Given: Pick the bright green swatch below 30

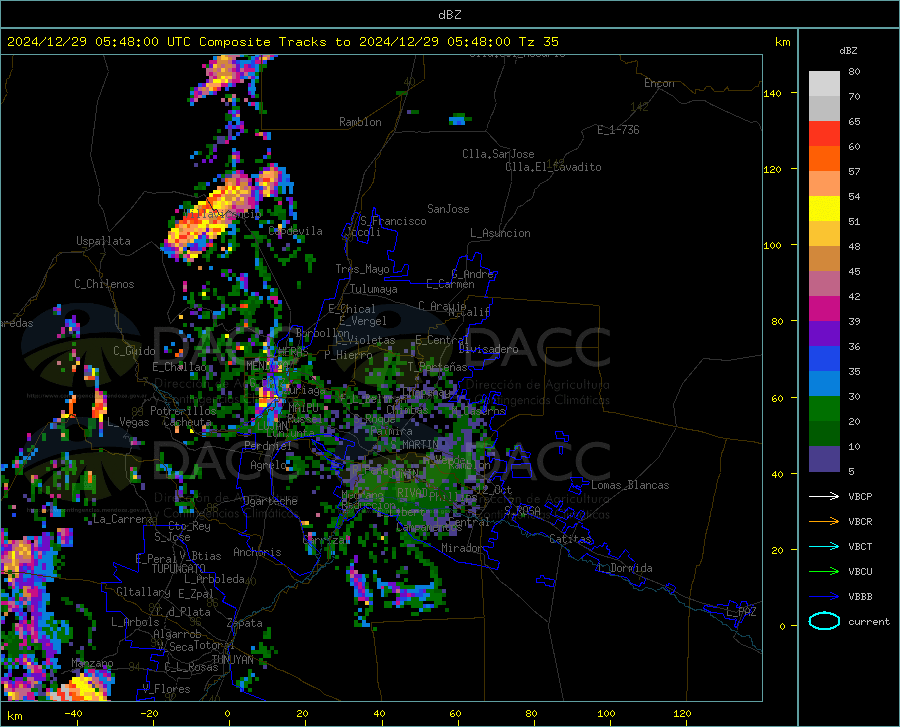Looking at the screenshot, I should tap(824, 409).
